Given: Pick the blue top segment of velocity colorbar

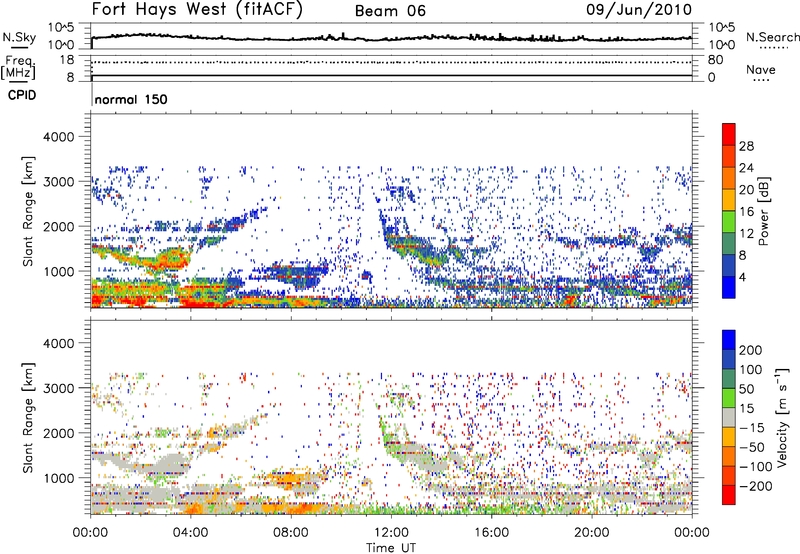Looking at the screenshot, I should [729, 340].
